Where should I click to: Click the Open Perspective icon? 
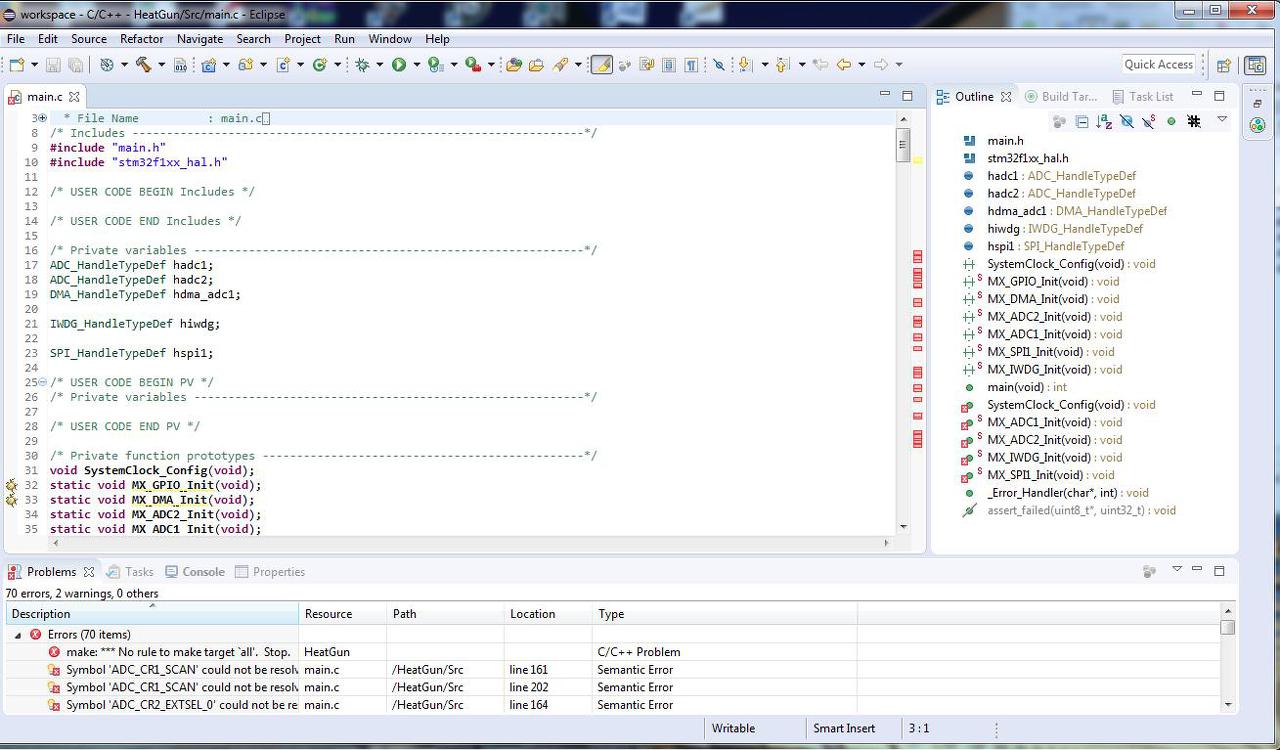pos(1223,65)
